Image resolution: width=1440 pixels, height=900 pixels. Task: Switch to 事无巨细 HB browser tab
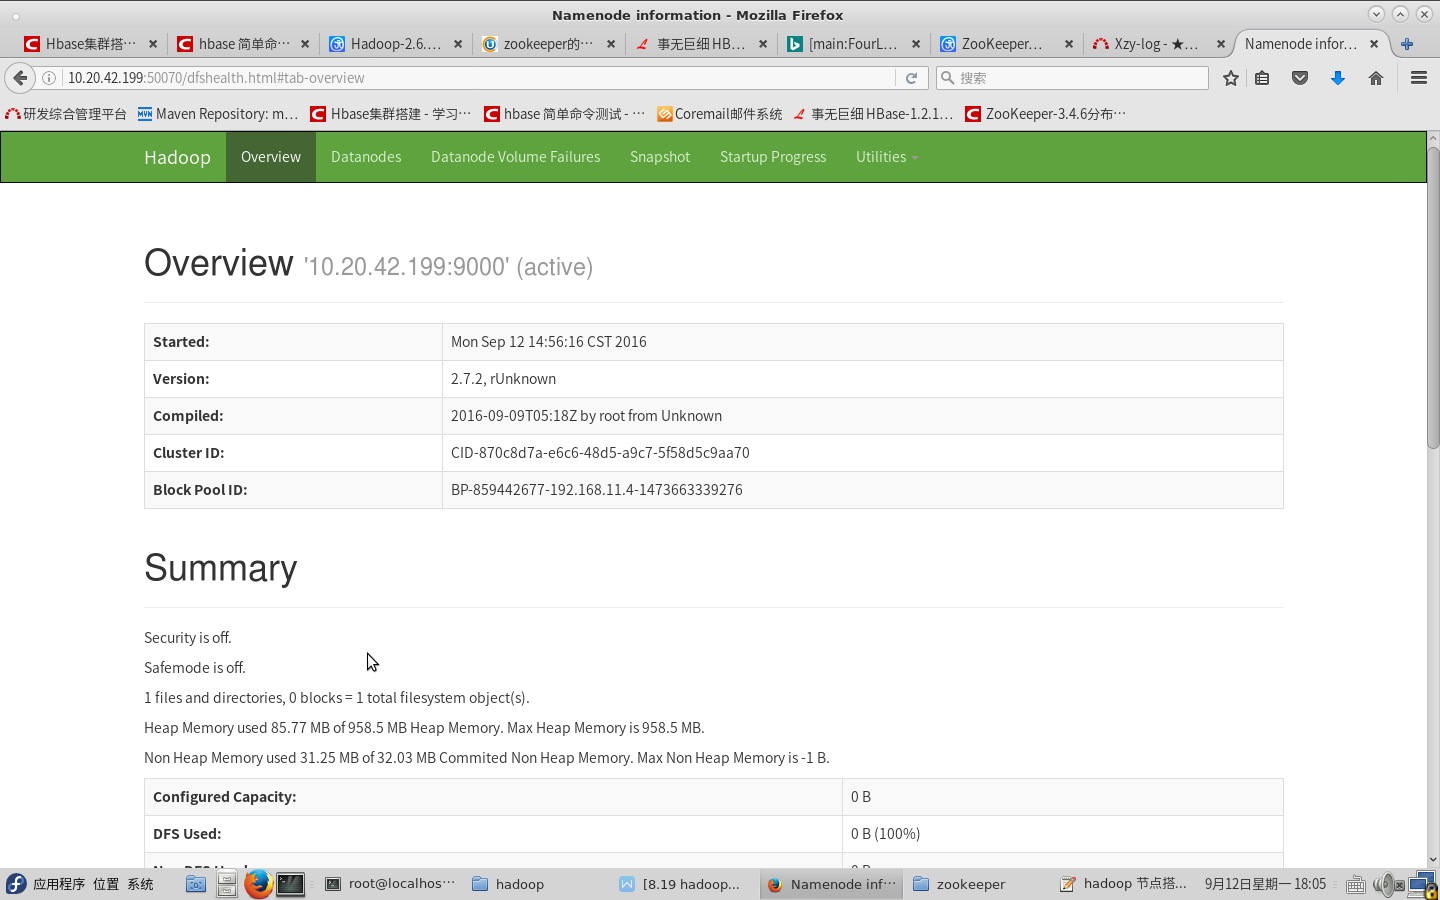click(700, 44)
